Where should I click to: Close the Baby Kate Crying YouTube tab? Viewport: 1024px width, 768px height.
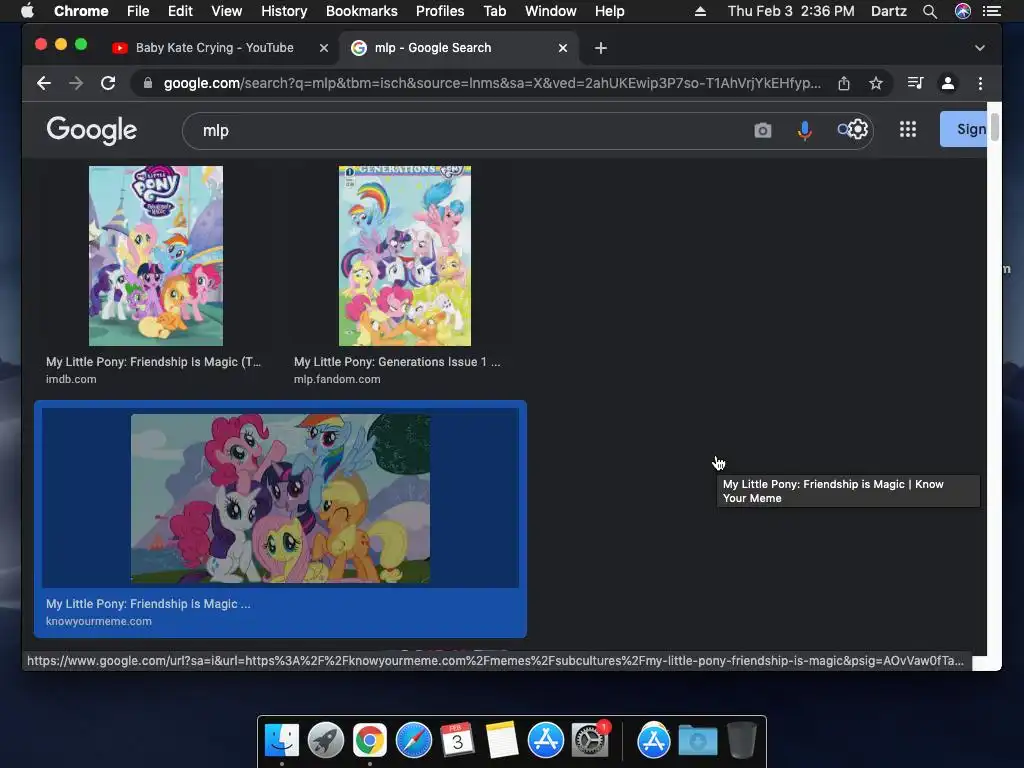pyautogui.click(x=323, y=48)
